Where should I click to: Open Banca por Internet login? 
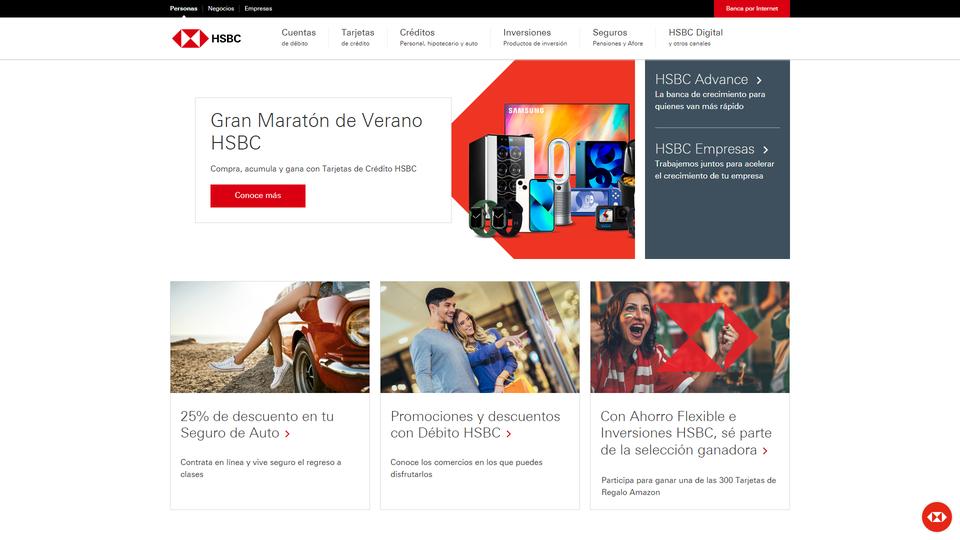tap(751, 9)
